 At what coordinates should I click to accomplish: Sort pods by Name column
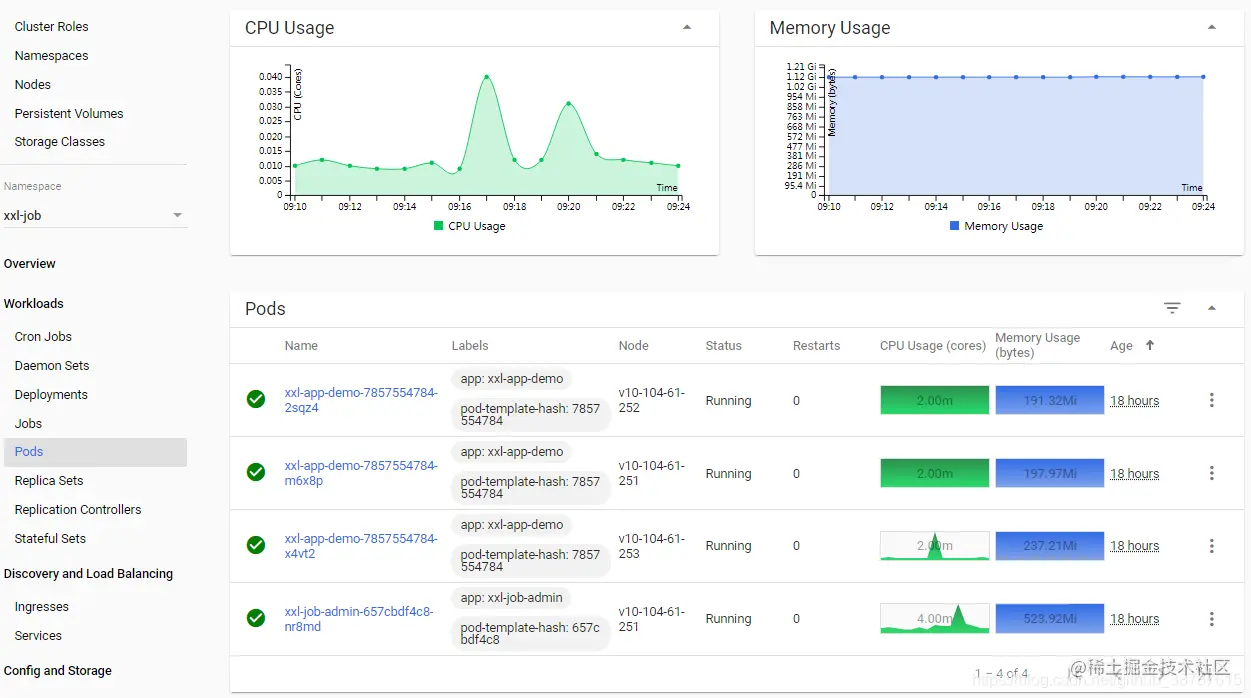point(301,346)
